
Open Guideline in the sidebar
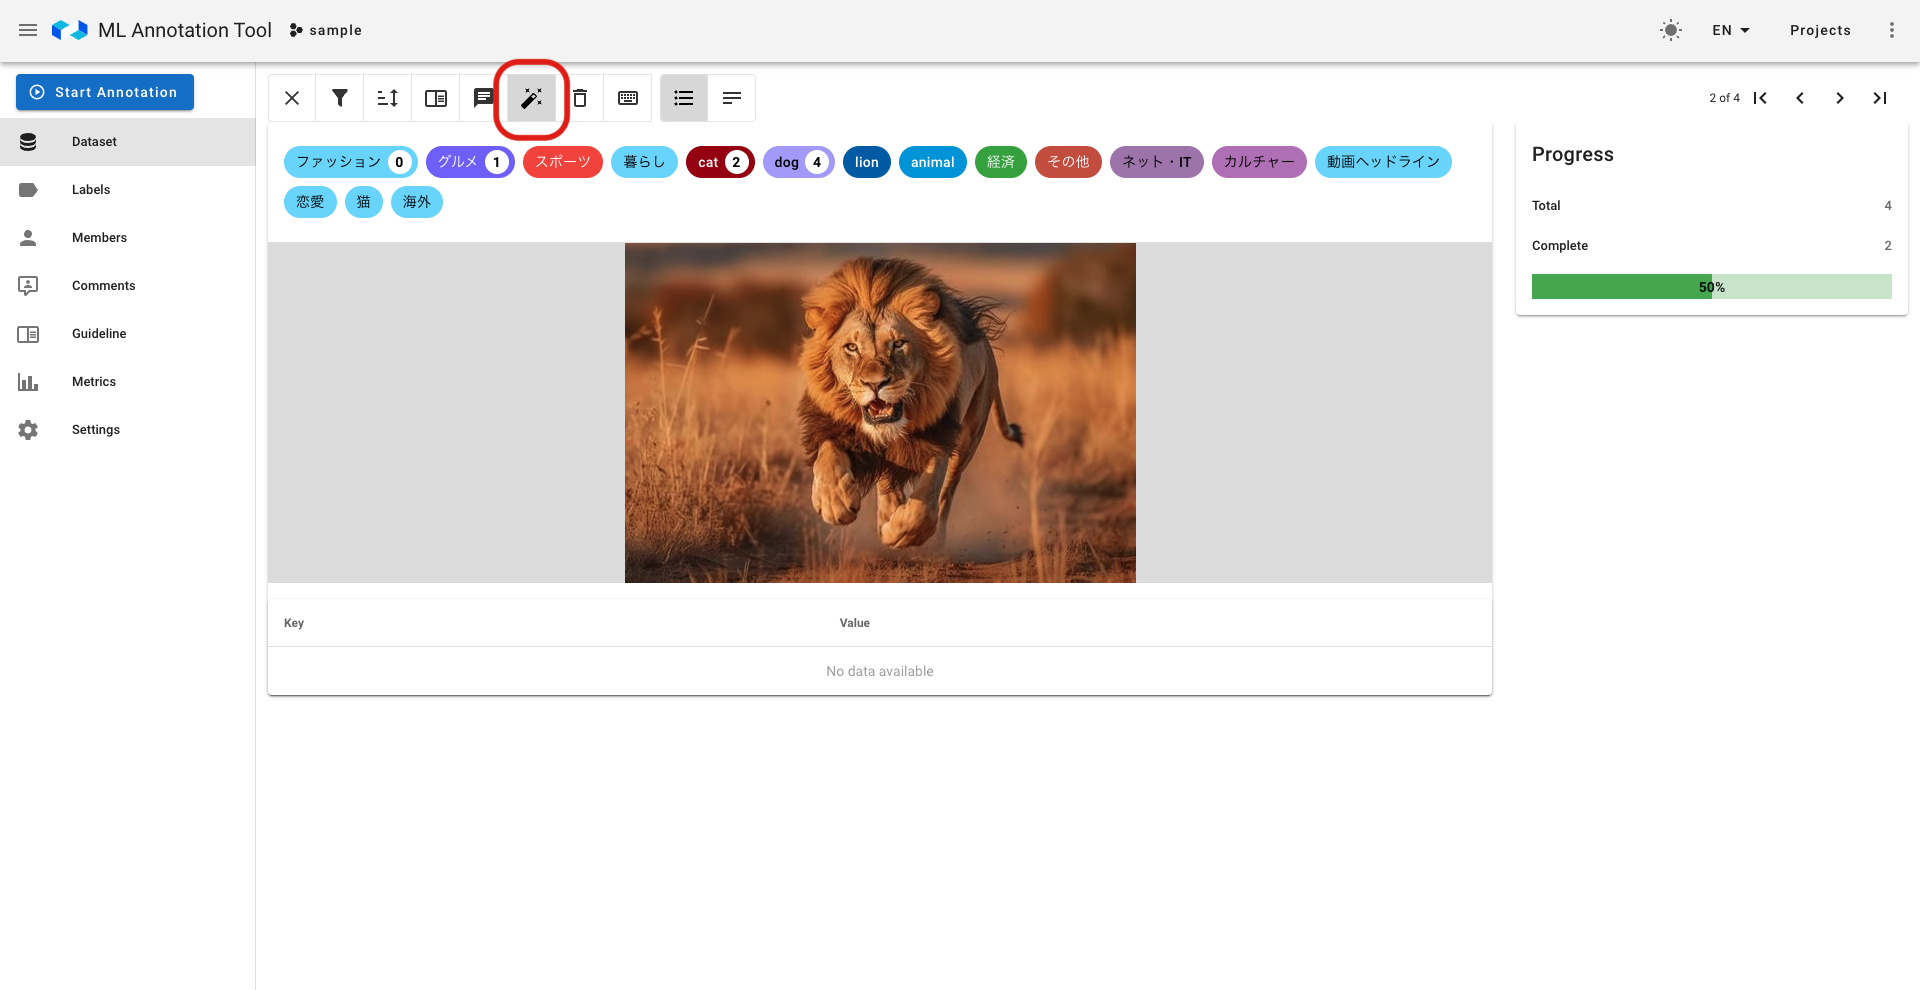coord(128,334)
